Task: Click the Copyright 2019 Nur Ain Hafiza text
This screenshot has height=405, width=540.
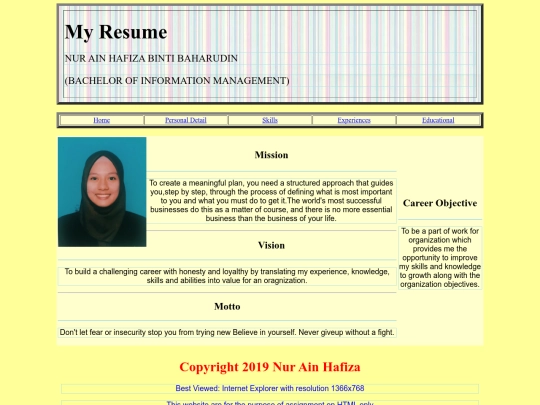Action: tap(270, 367)
